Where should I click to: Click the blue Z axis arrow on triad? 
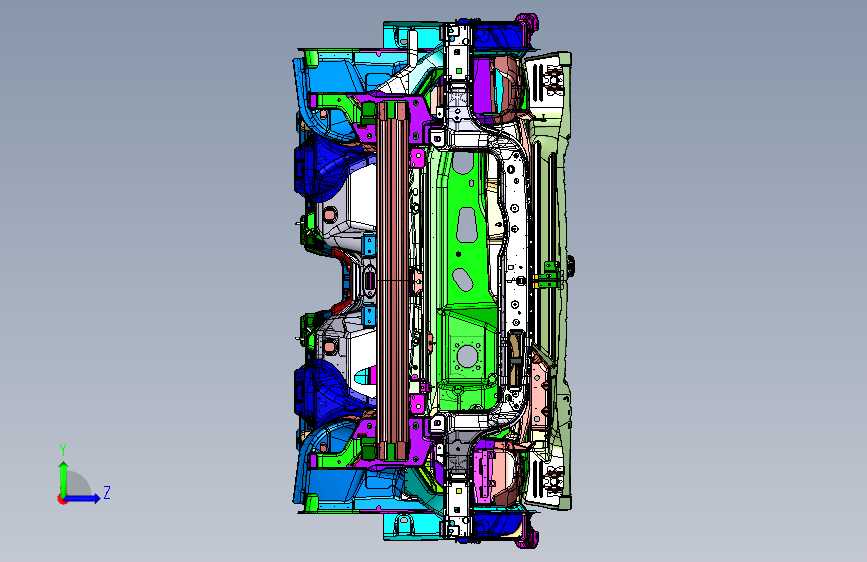83,498
